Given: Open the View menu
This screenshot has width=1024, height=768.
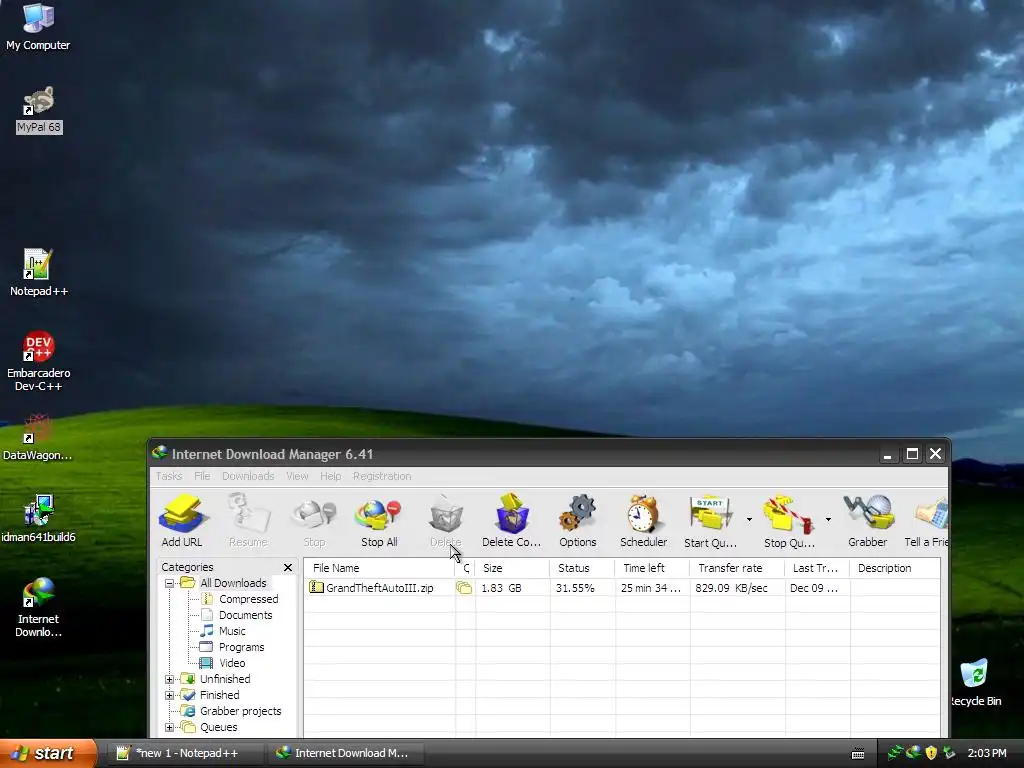Looking at the screenshot, I should coord(297,476).
